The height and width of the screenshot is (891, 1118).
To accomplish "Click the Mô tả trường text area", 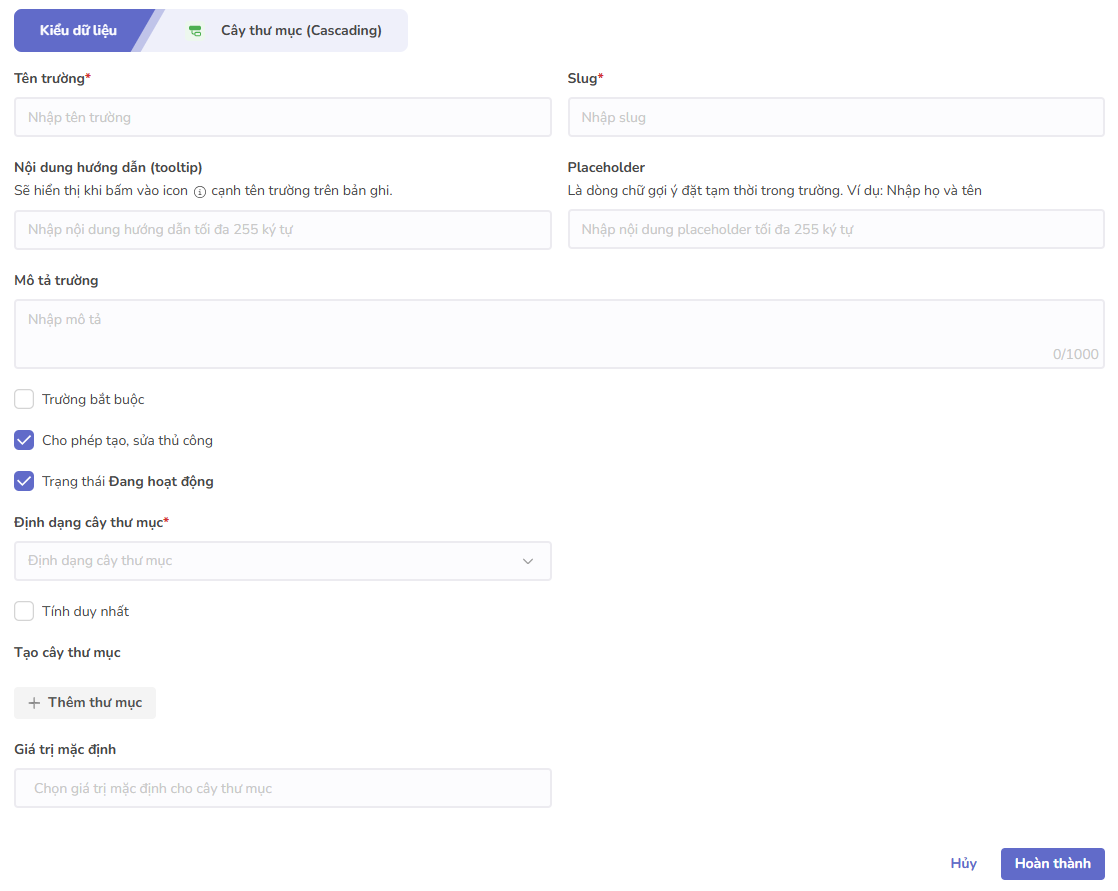I will coord(558,334).
